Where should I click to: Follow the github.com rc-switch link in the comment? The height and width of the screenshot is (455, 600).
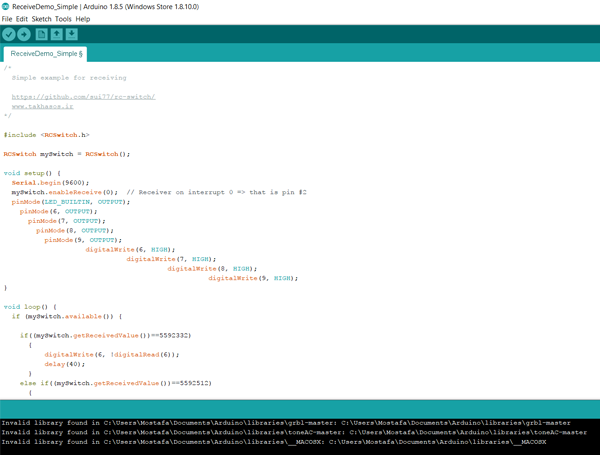tap(83, 97)
